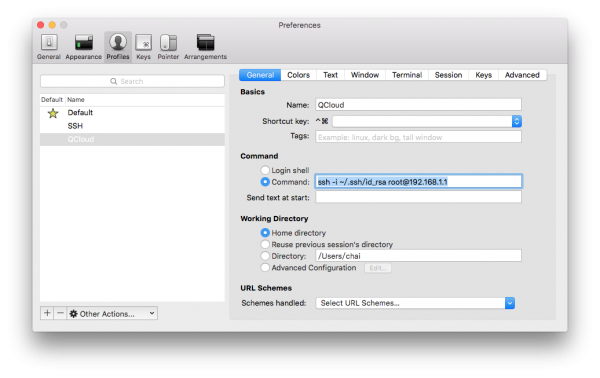Switch to the Window tab
This screenshot has height=378, width=600.
point(365,75)
